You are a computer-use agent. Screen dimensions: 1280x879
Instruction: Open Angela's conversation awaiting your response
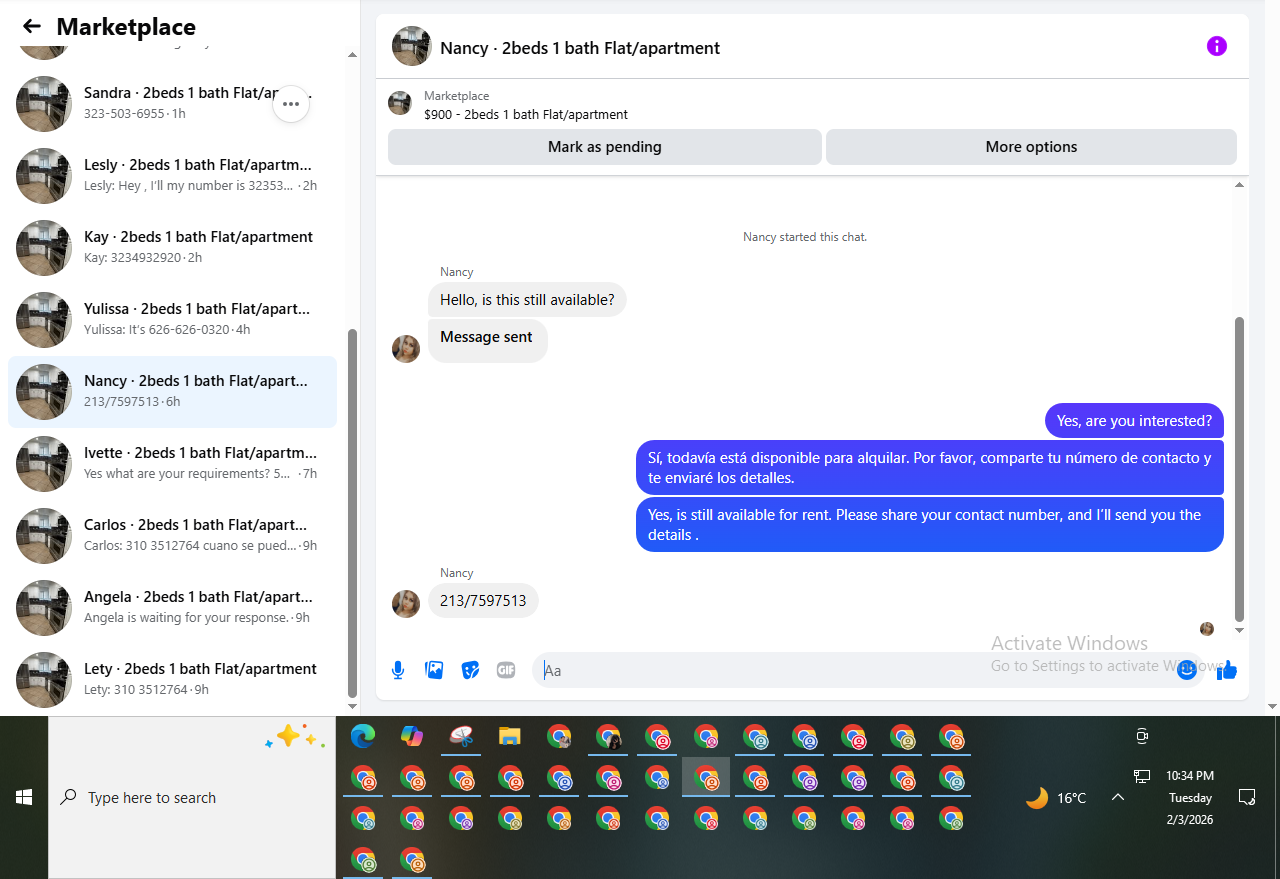point(172,607)
